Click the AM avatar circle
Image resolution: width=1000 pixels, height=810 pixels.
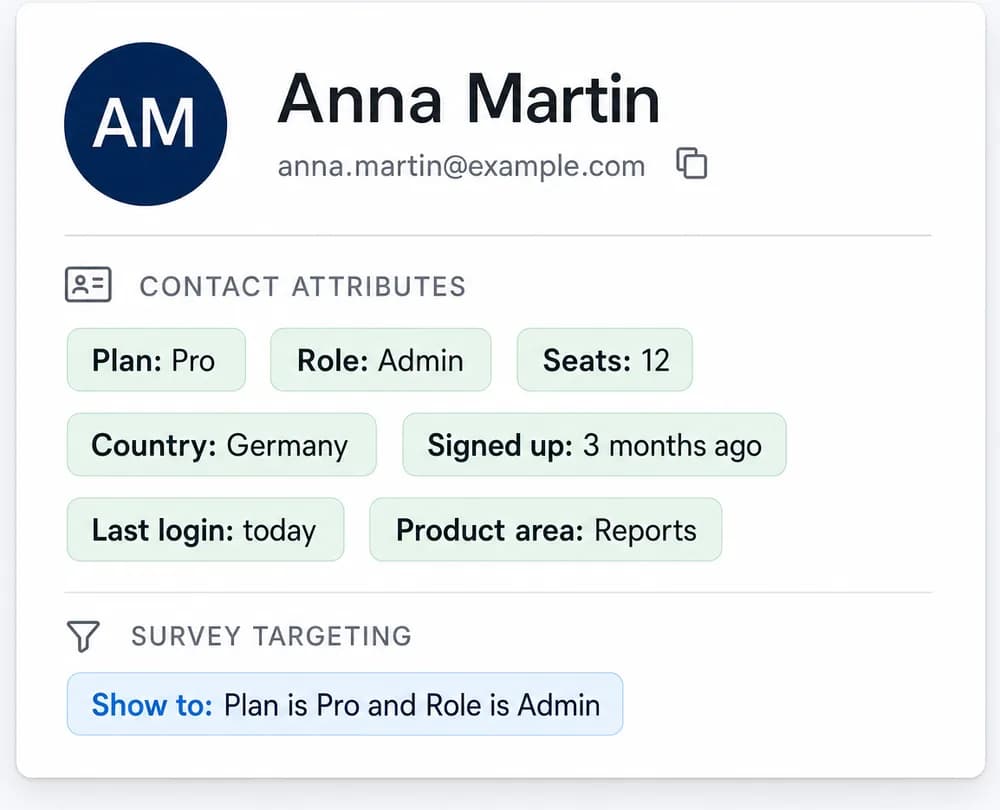145,124
